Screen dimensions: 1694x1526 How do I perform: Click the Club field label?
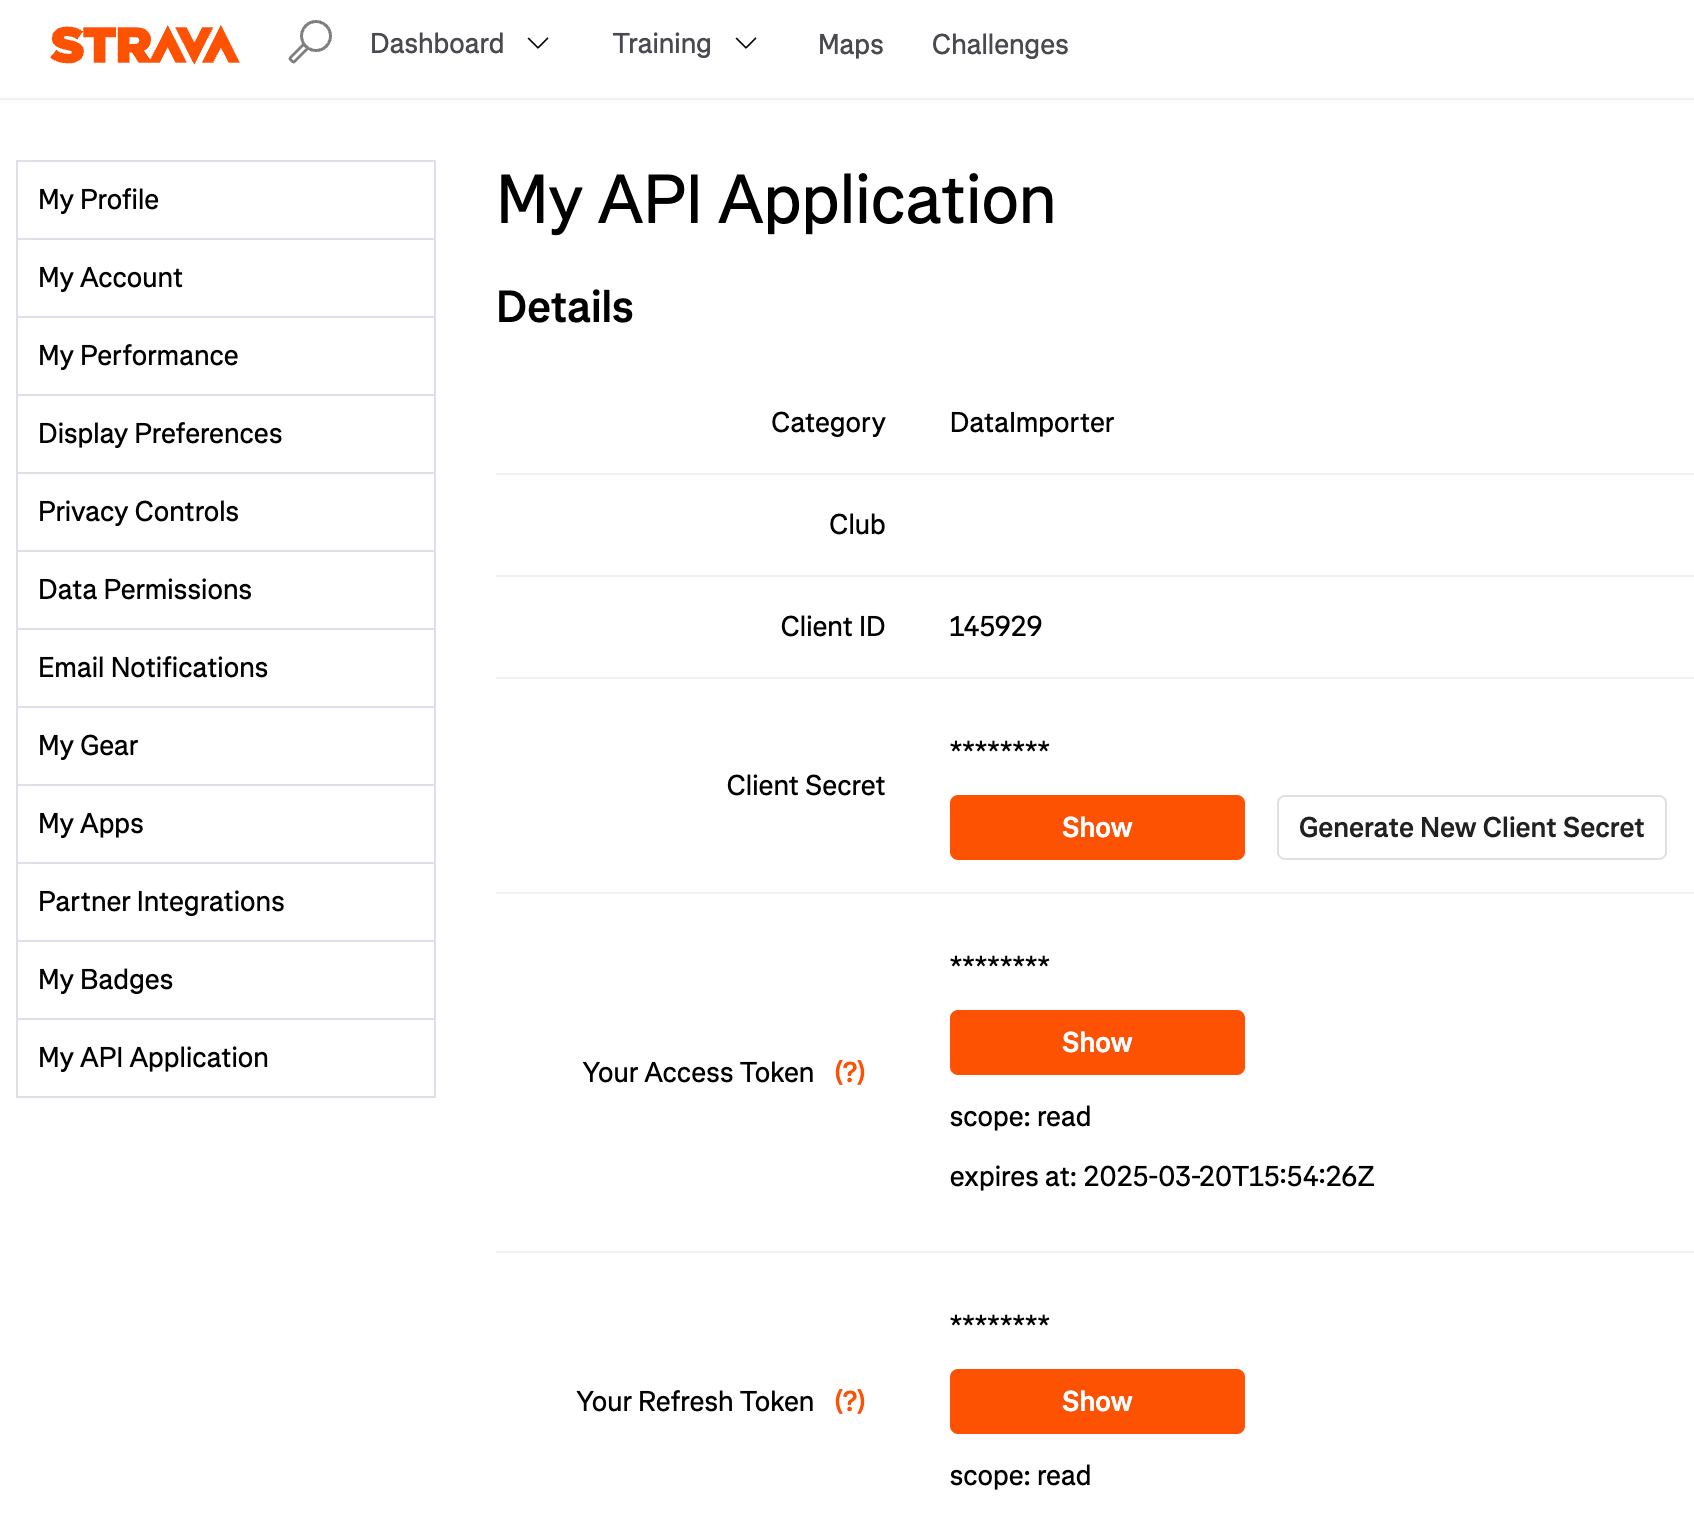pos(857,524)
